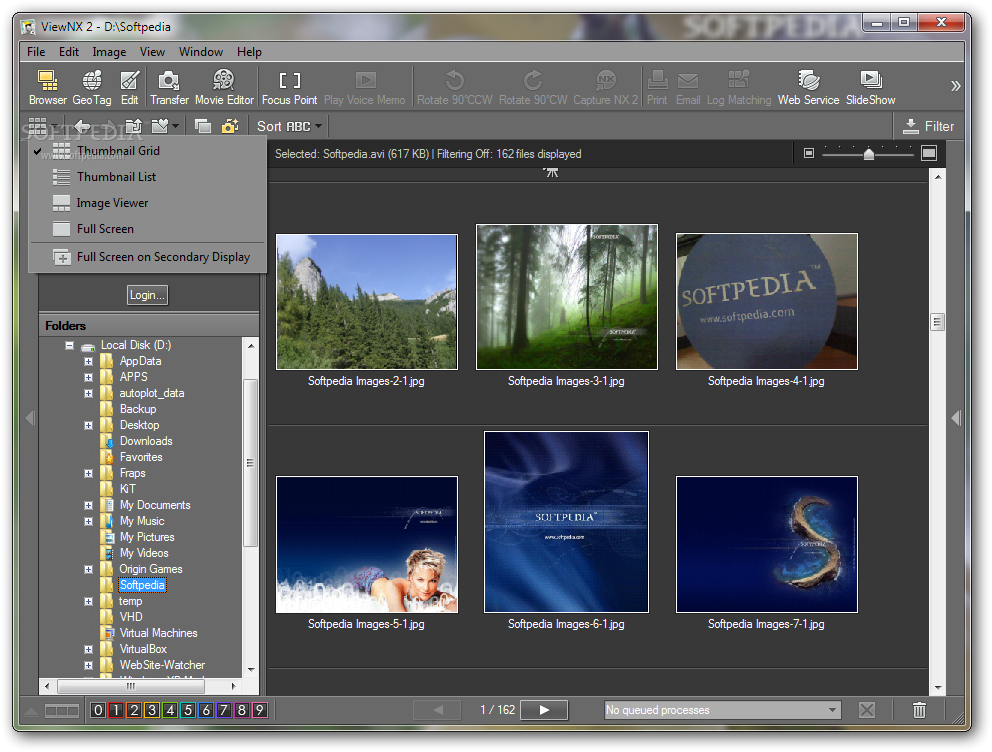Expand the AppData folder node

[89, 362]
